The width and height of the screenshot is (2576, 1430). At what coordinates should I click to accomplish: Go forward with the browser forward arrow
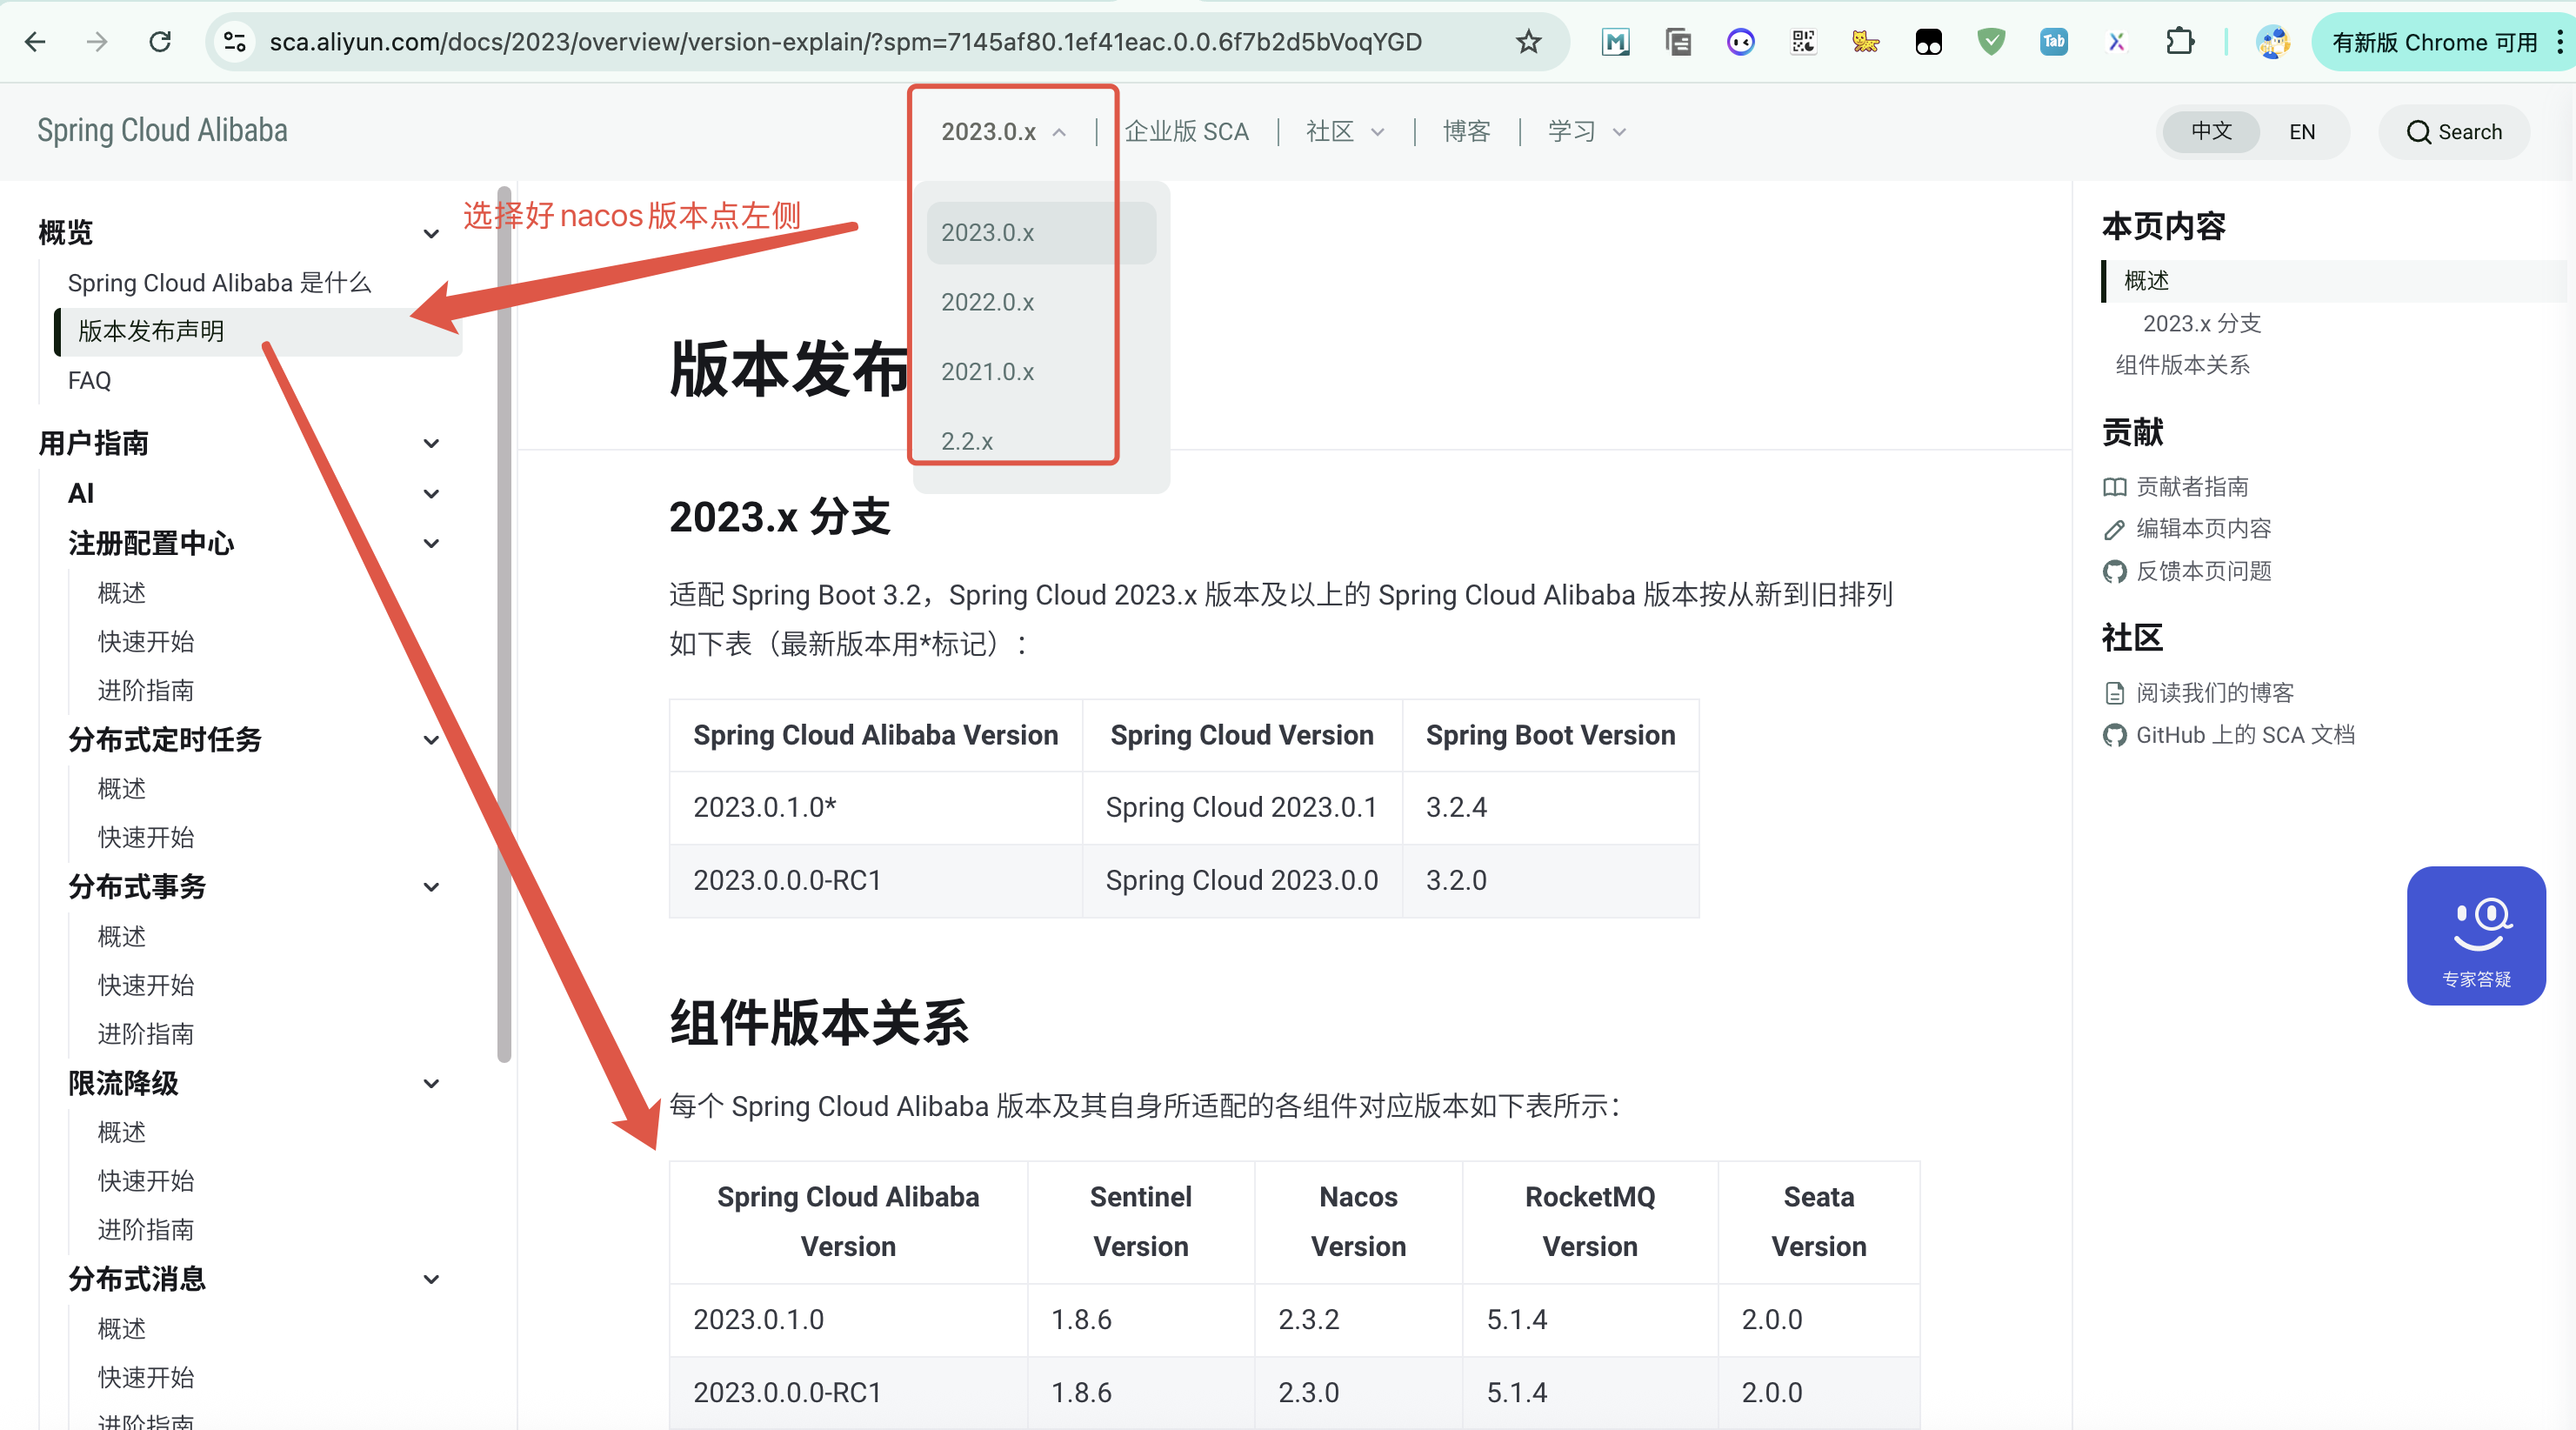pos(97,42)
